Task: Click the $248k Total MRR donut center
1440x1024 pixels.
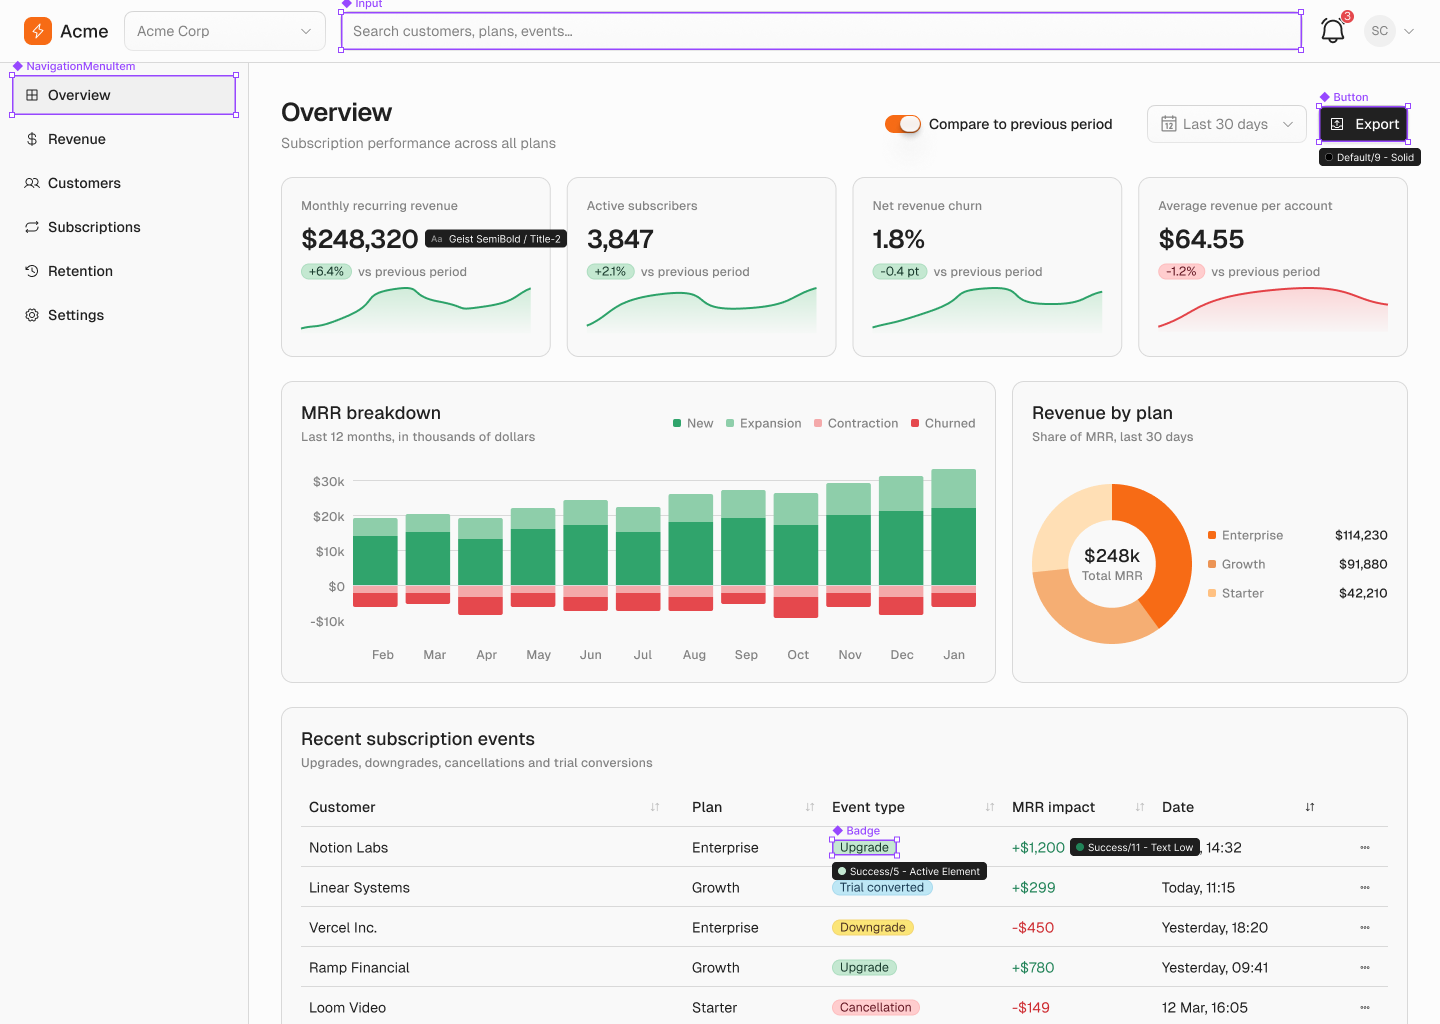Action: [1112, 564]
